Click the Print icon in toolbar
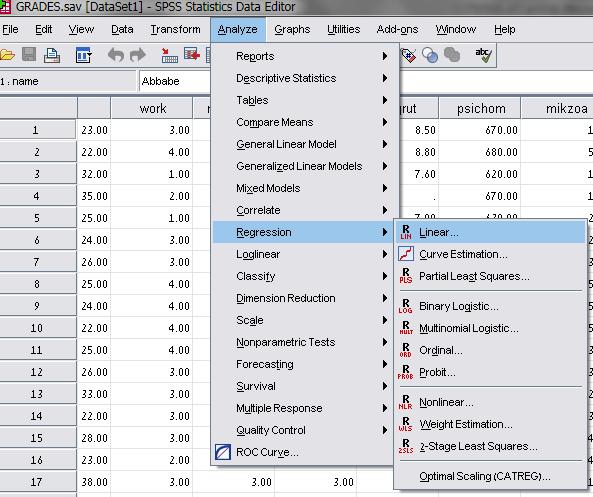 [52, 55]
